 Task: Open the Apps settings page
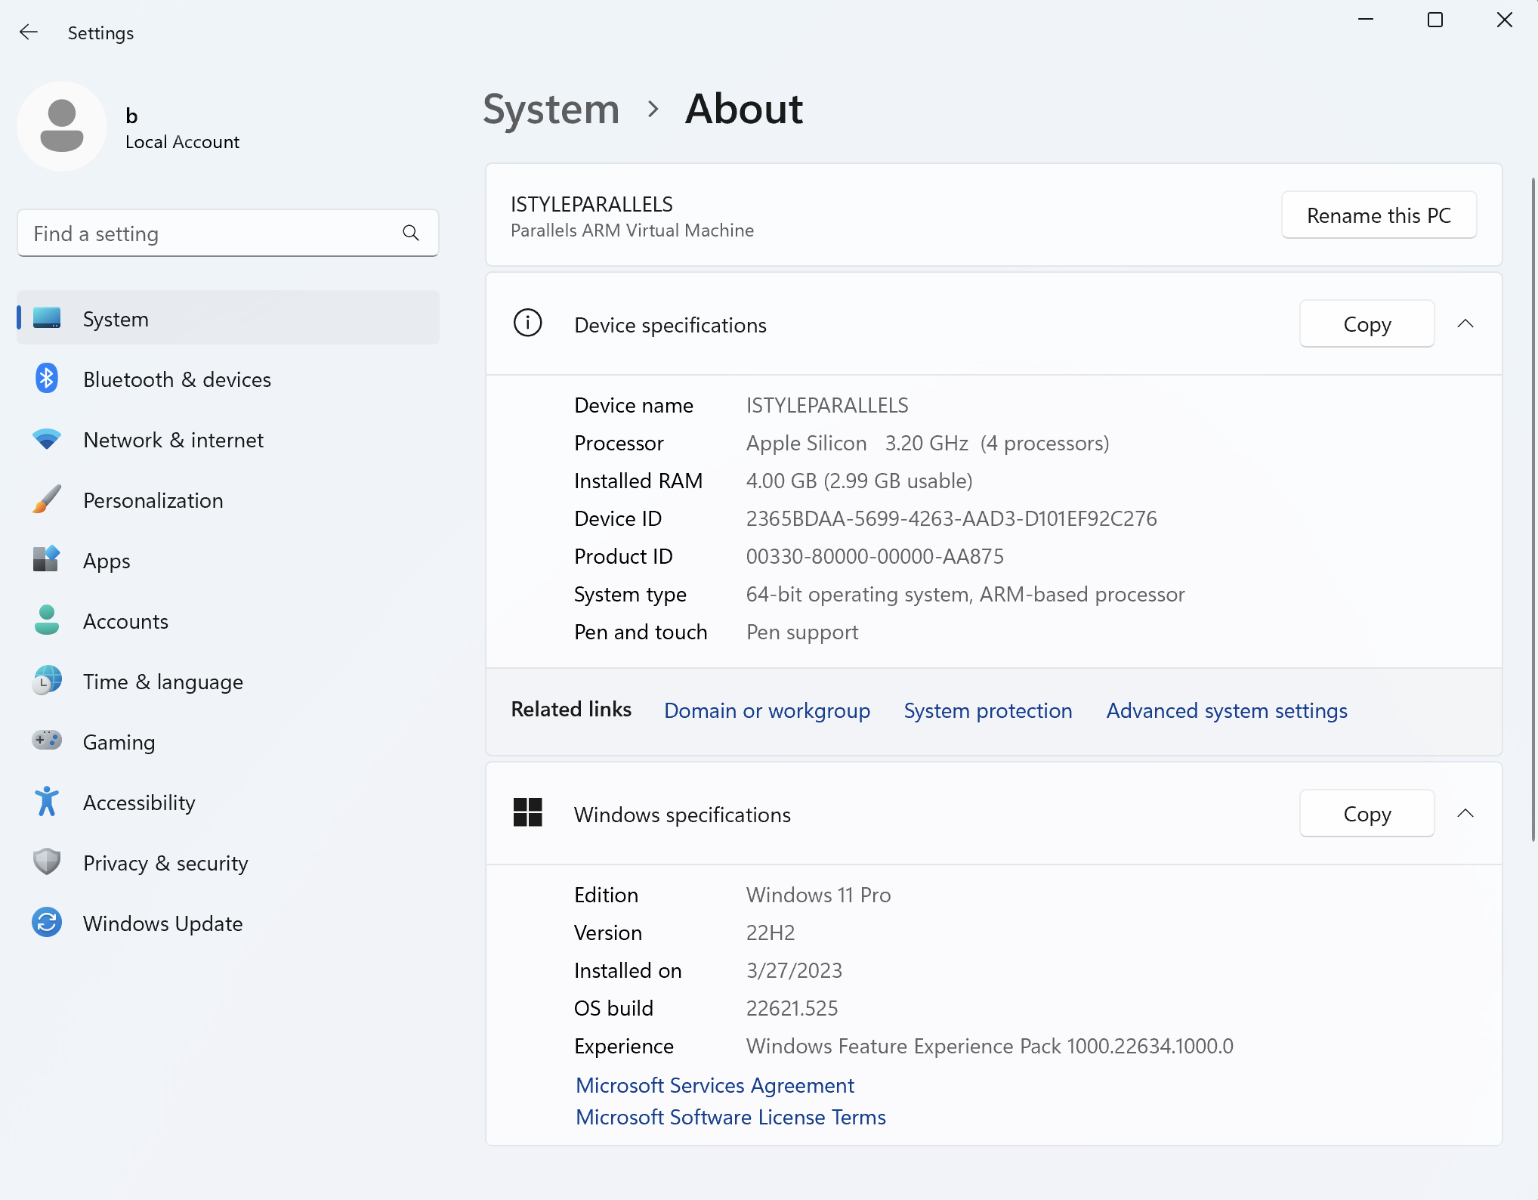(x=107, y=561)
